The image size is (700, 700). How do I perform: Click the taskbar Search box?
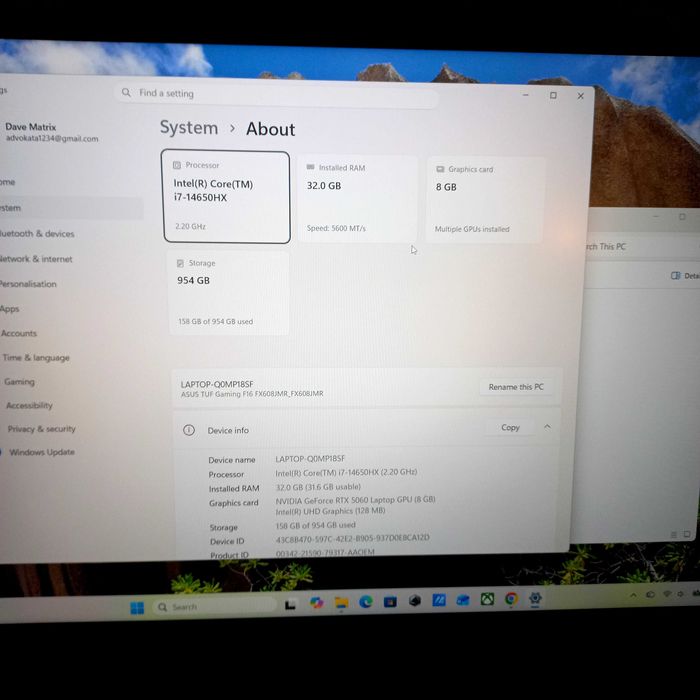215,607
